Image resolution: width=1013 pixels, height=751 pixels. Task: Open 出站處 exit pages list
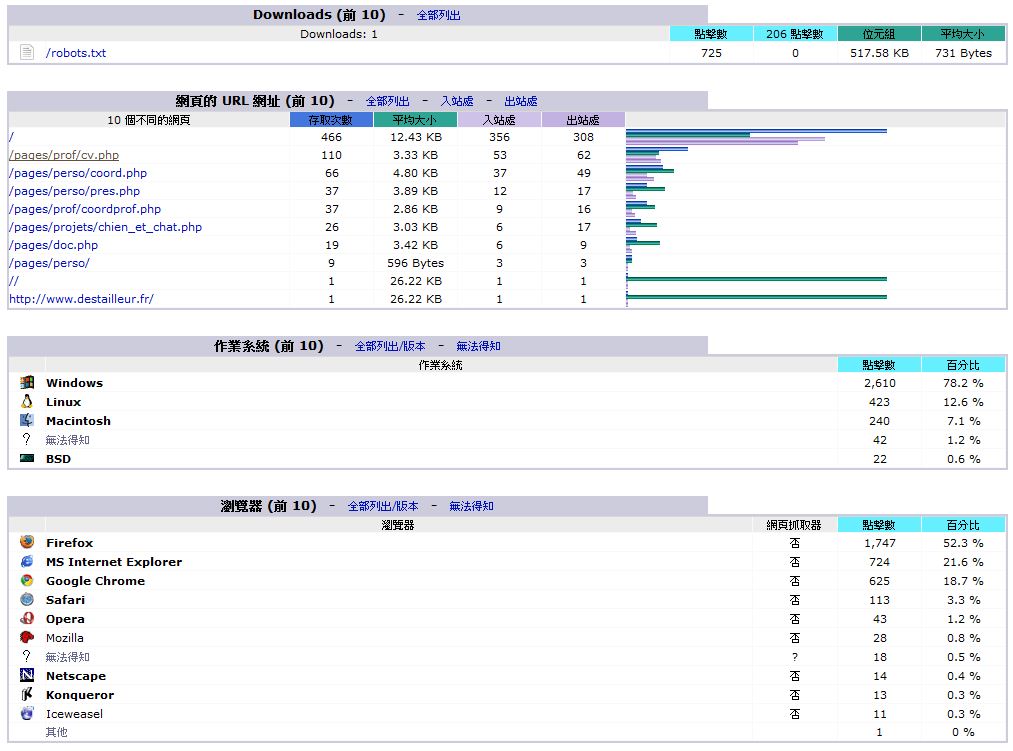point(521,101)
